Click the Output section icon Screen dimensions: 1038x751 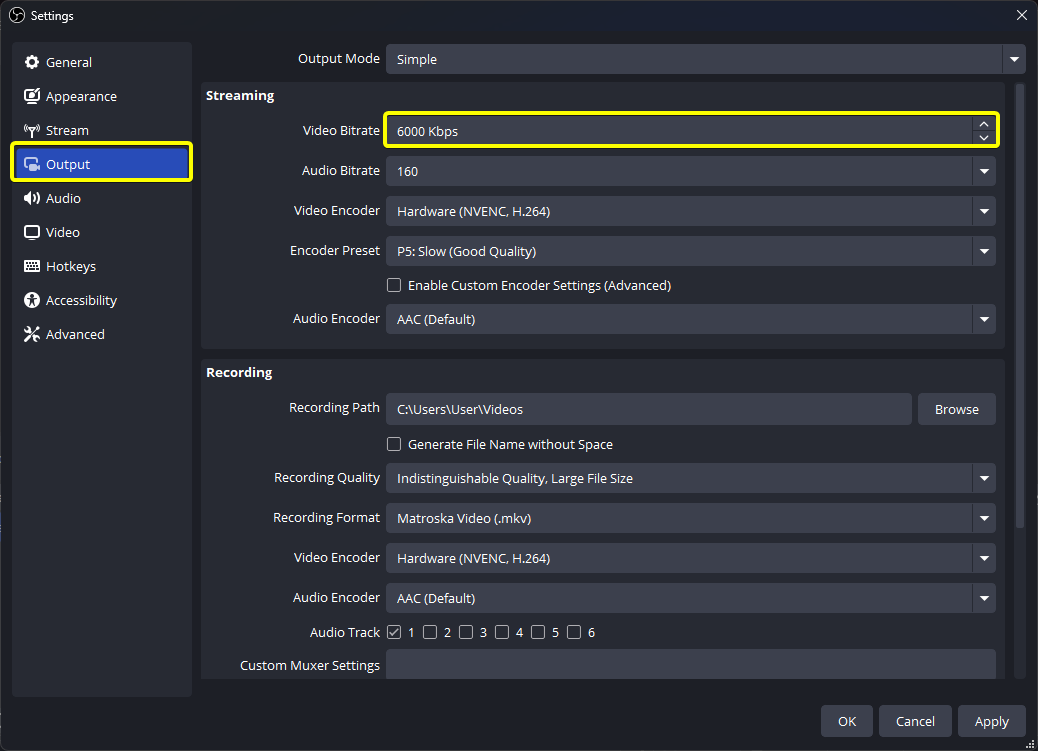[32, 164]
